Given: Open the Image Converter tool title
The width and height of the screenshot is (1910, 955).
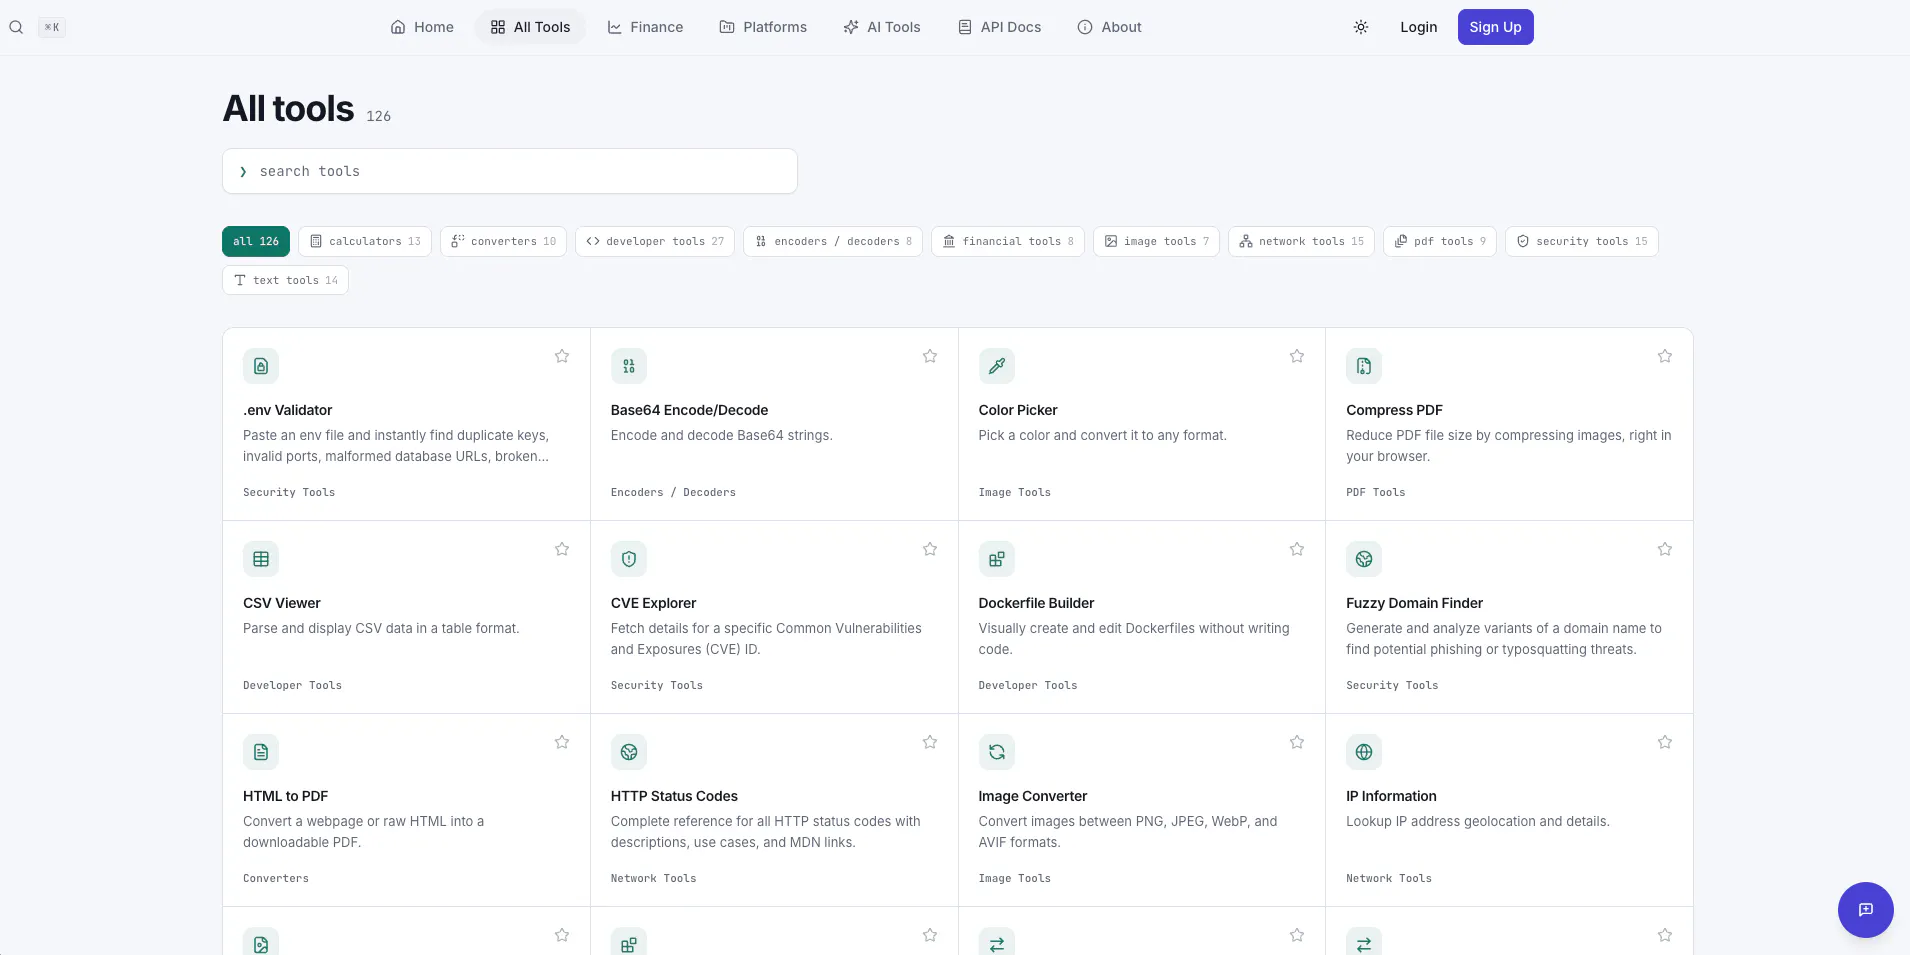Looking at the screenshot, I should pyautogui.click(x=1033, y=796).
